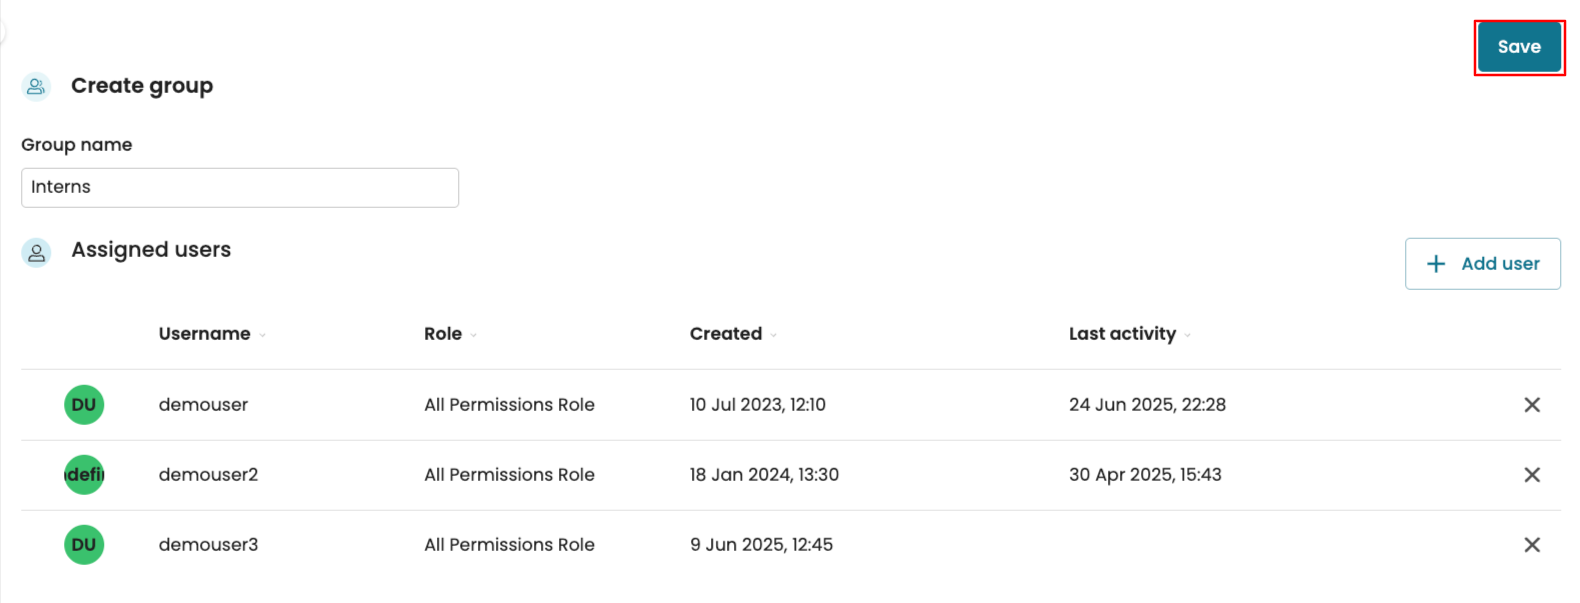Click the Create group people icon

click(x=36, y=87)
